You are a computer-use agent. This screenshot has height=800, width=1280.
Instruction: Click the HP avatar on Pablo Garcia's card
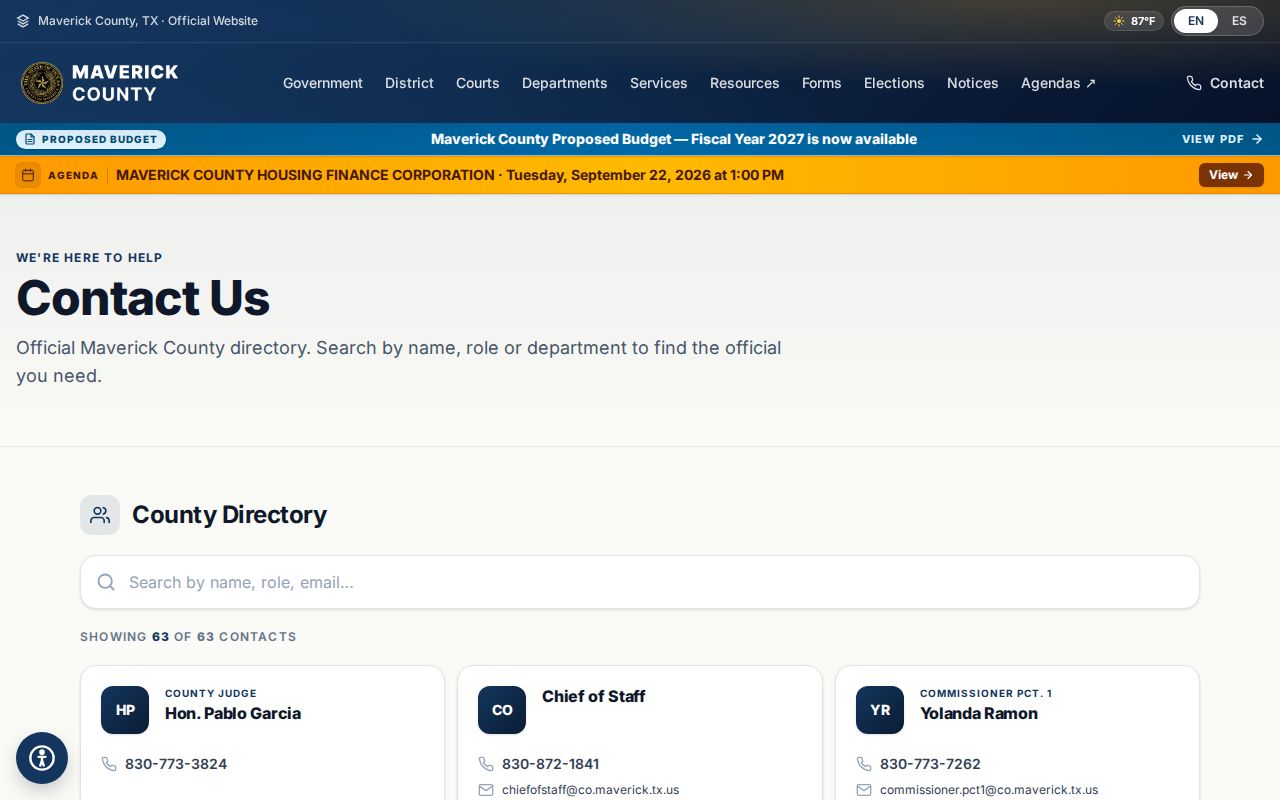(125, 710)
